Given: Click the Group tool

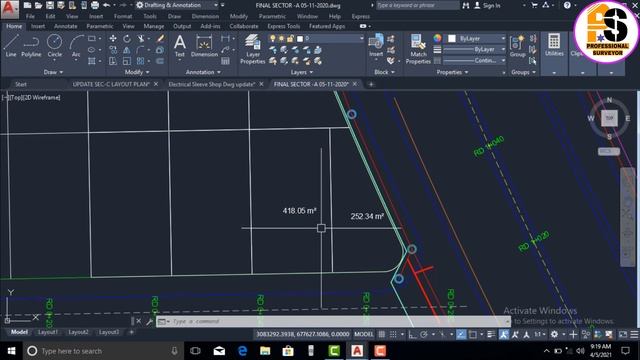Looking at the screenshot, I should tap(517, 45).
